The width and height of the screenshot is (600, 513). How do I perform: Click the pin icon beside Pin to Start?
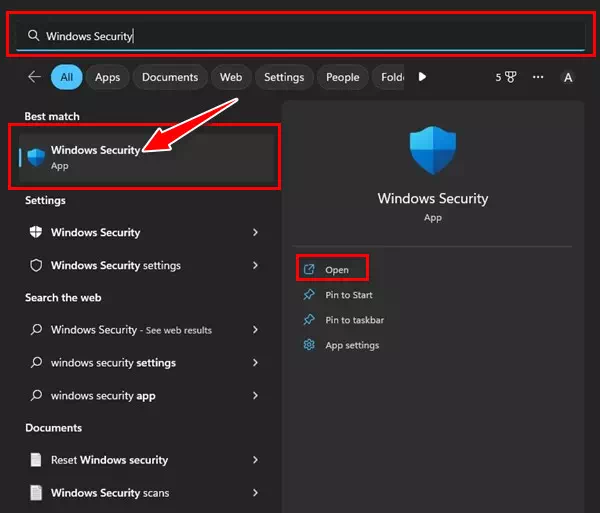click(x=309, y=295)
